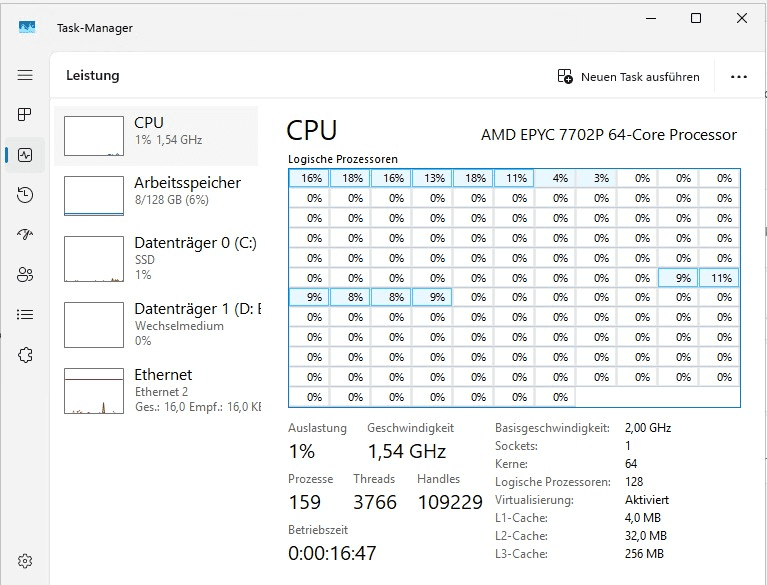Select the CPU entry in the performance list
Viewport: 767px width, 585px height.
157,133
